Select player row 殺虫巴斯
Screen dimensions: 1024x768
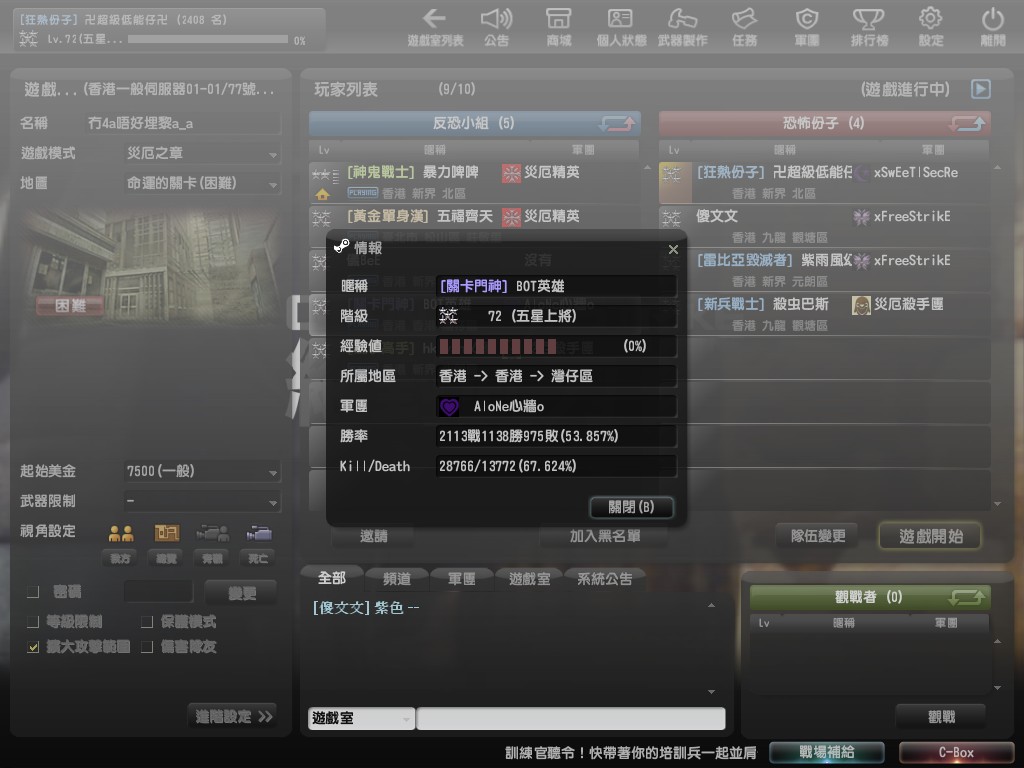tap(824, 313)
